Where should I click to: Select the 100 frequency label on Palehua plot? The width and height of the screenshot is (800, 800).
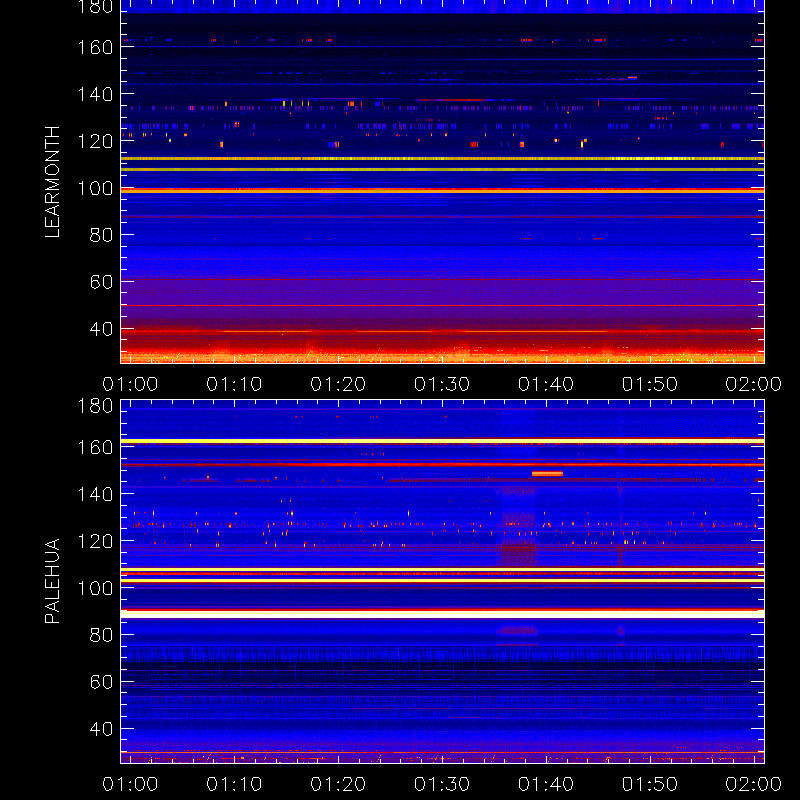pyautogui.click(x=95, y=588)
